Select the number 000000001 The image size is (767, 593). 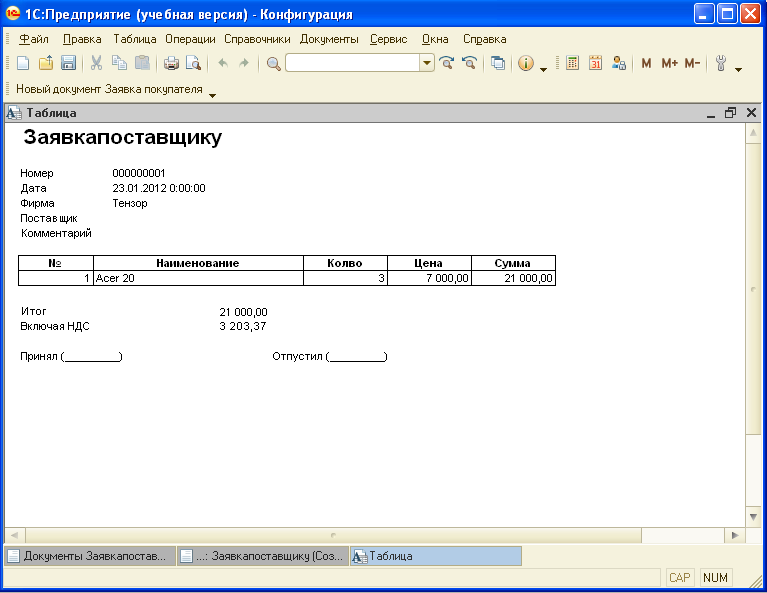click(139, 173)
